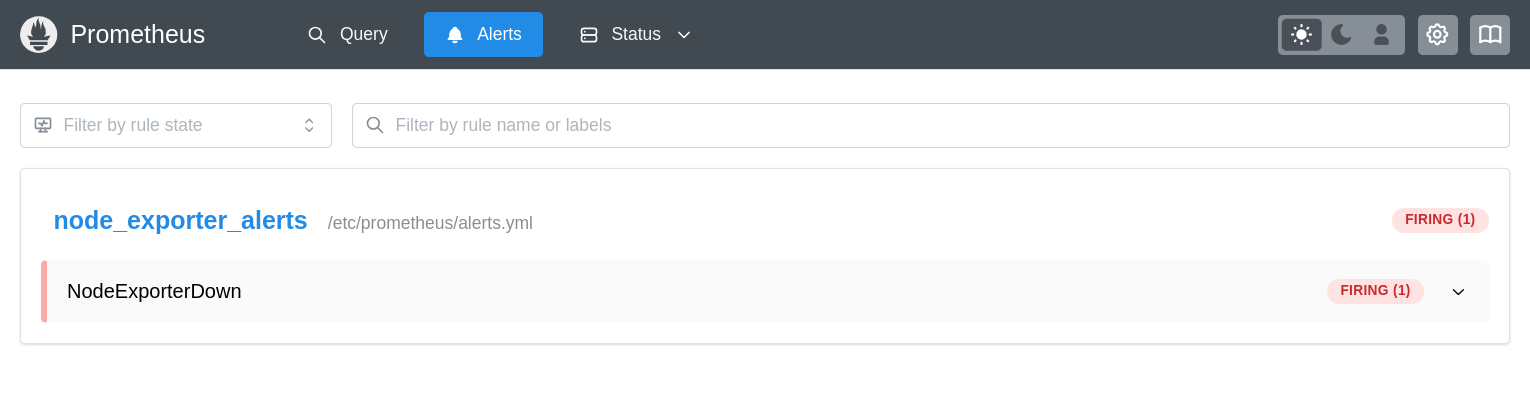Click the Prometheus flame logo icon
The image size is (1530, 393).
38,34
